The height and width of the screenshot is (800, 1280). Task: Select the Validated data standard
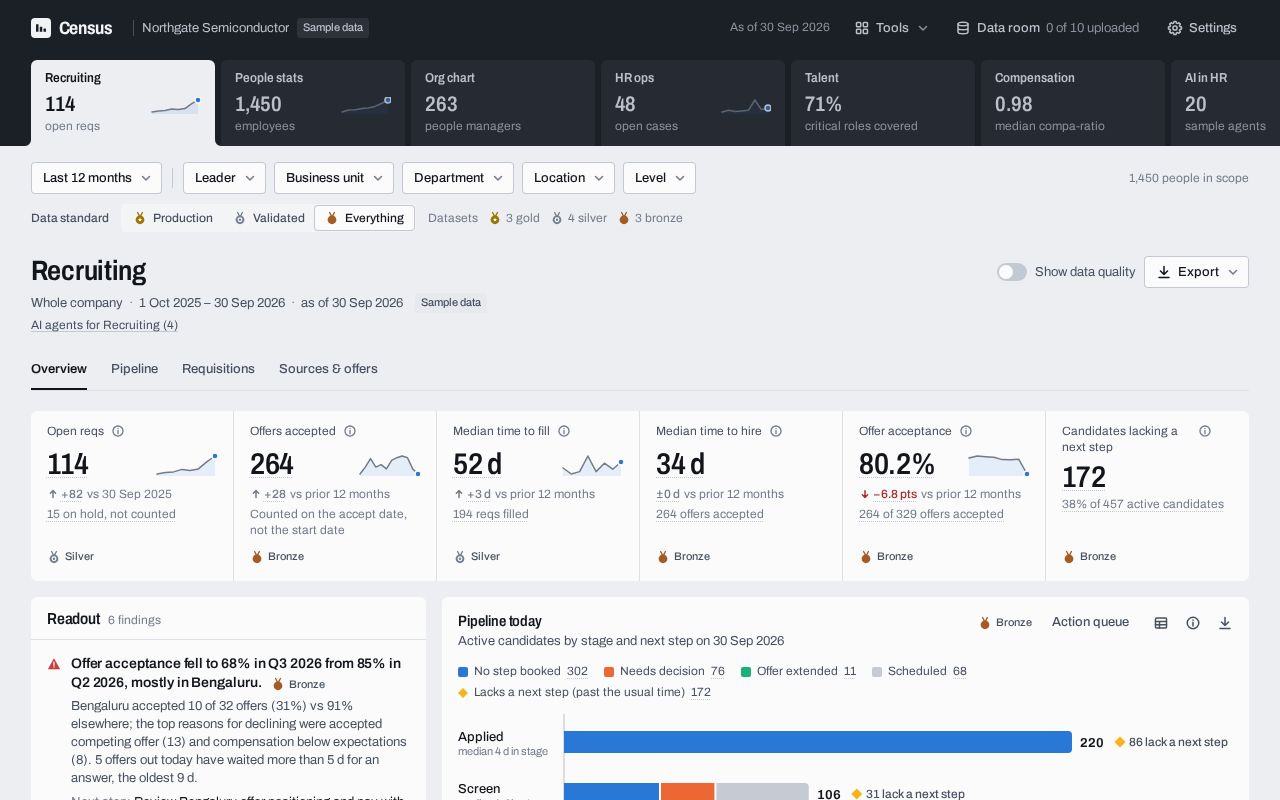tap(269, 218)
